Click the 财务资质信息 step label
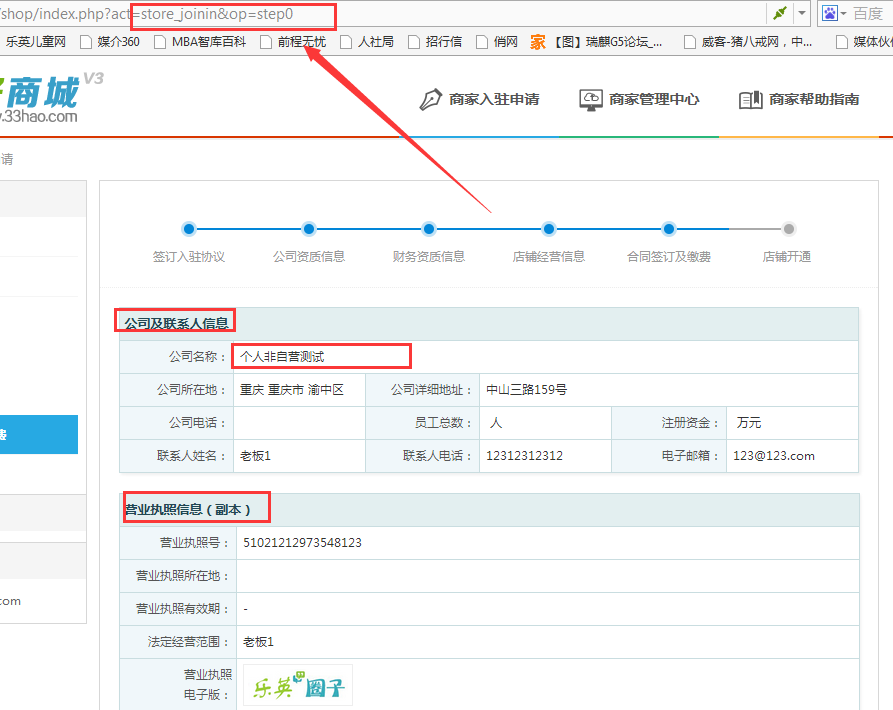Image resolution: width=893 pixels, height=710 pixels. [429, 257]
